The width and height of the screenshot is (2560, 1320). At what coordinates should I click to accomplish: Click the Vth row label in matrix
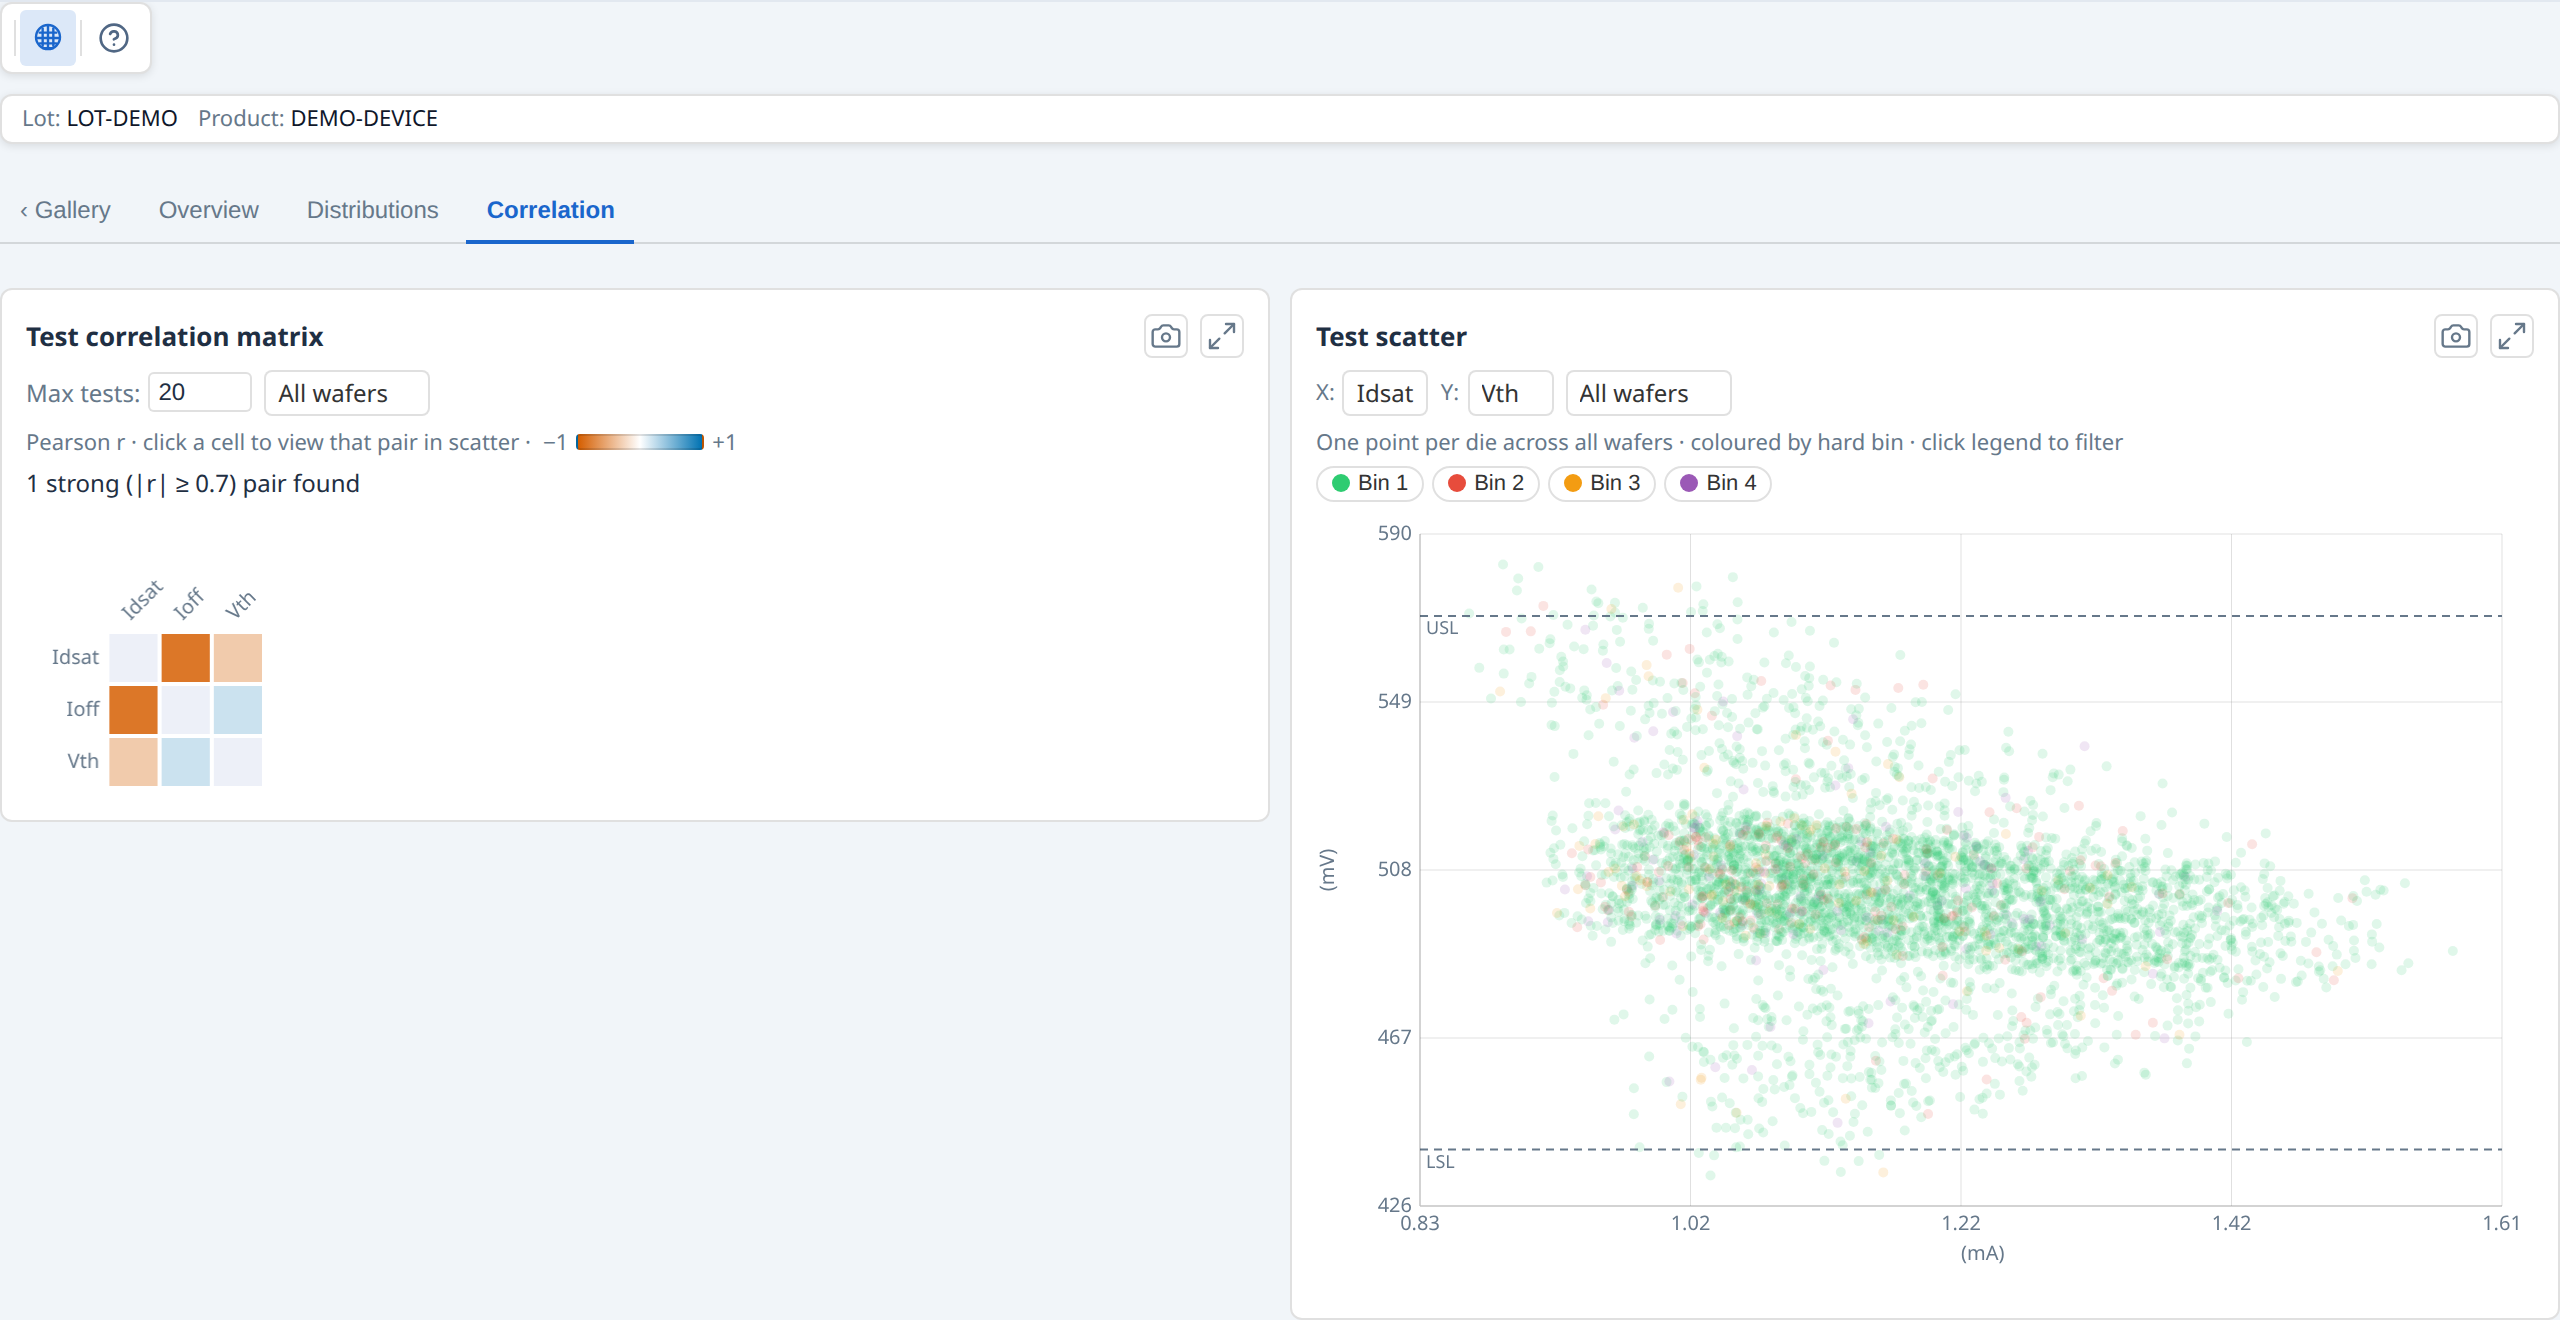coord(83,761)
